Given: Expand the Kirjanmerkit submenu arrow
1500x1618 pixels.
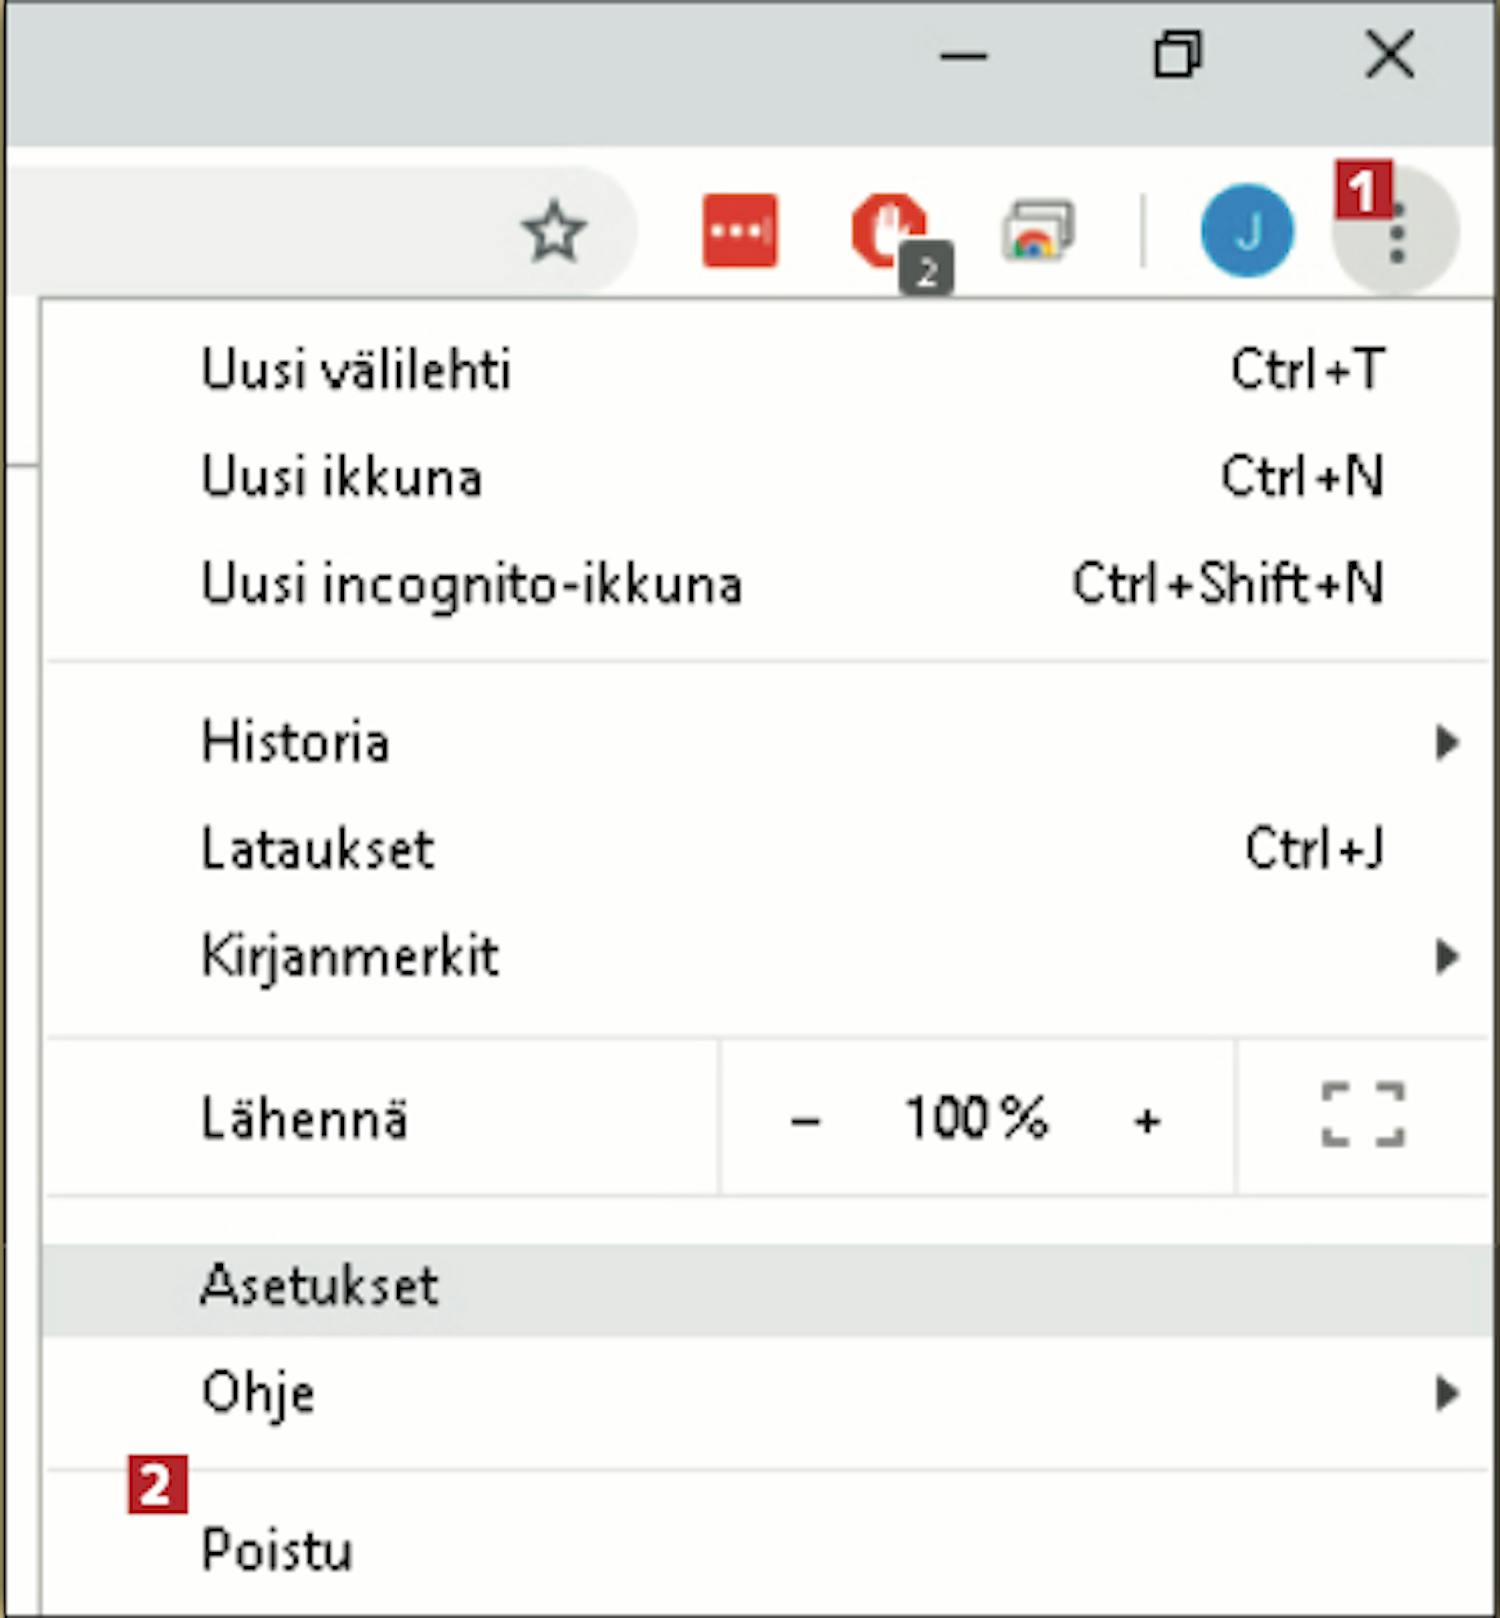Looking at the screenshot, I should [x=1447, y=957].
